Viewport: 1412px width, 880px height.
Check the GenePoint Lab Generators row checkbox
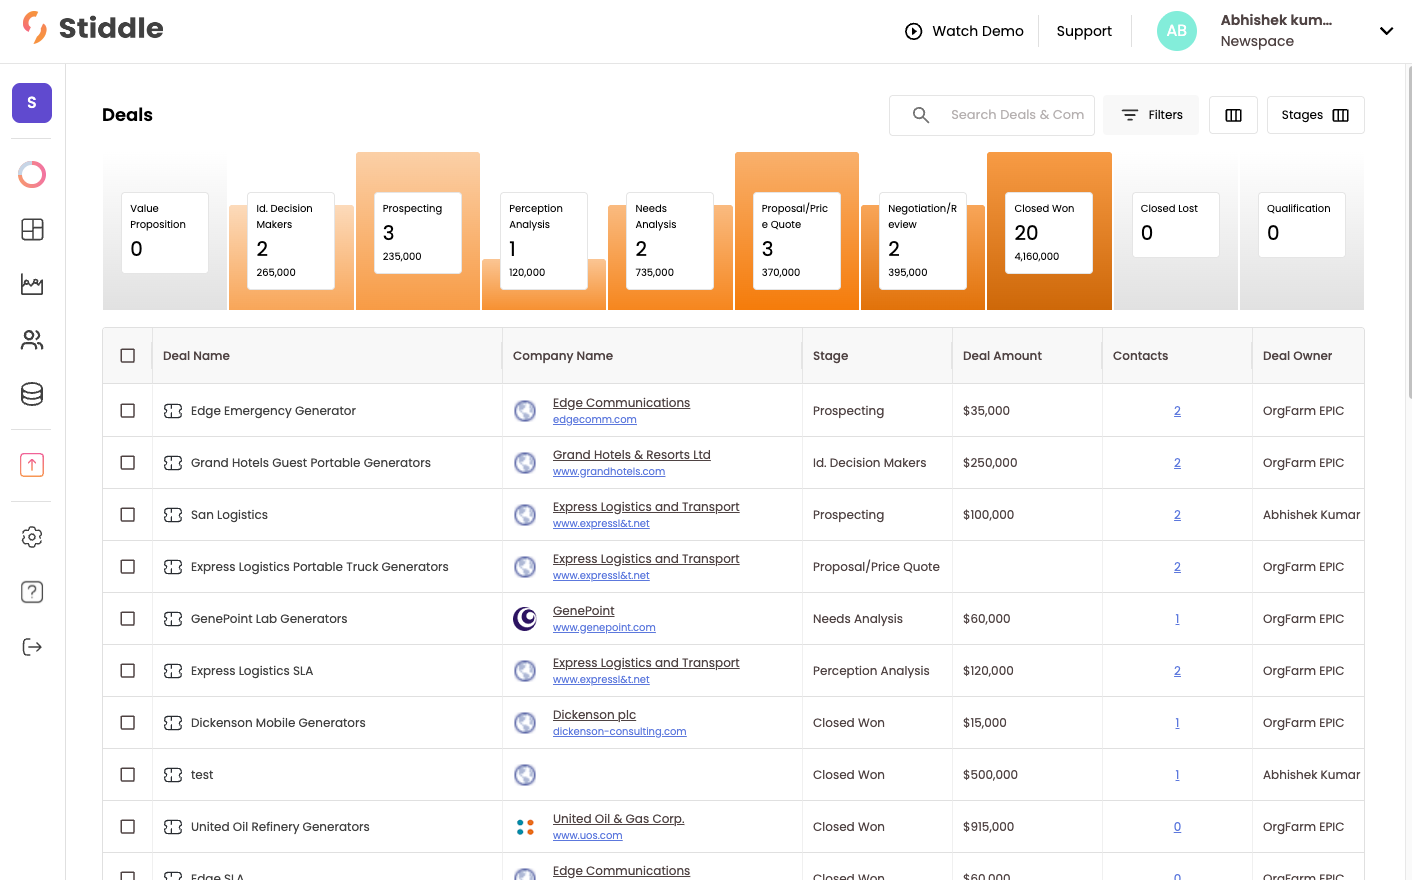(x=127, y=619)
